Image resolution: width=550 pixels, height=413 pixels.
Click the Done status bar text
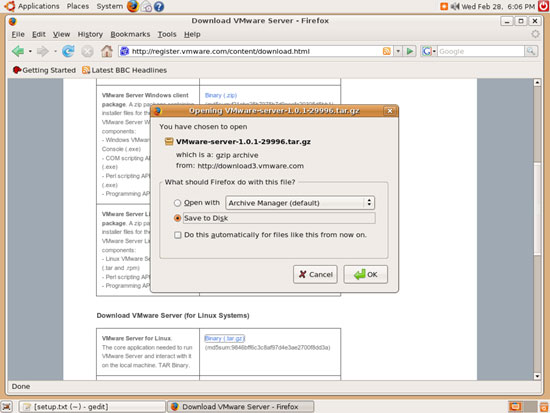[21, 386]
